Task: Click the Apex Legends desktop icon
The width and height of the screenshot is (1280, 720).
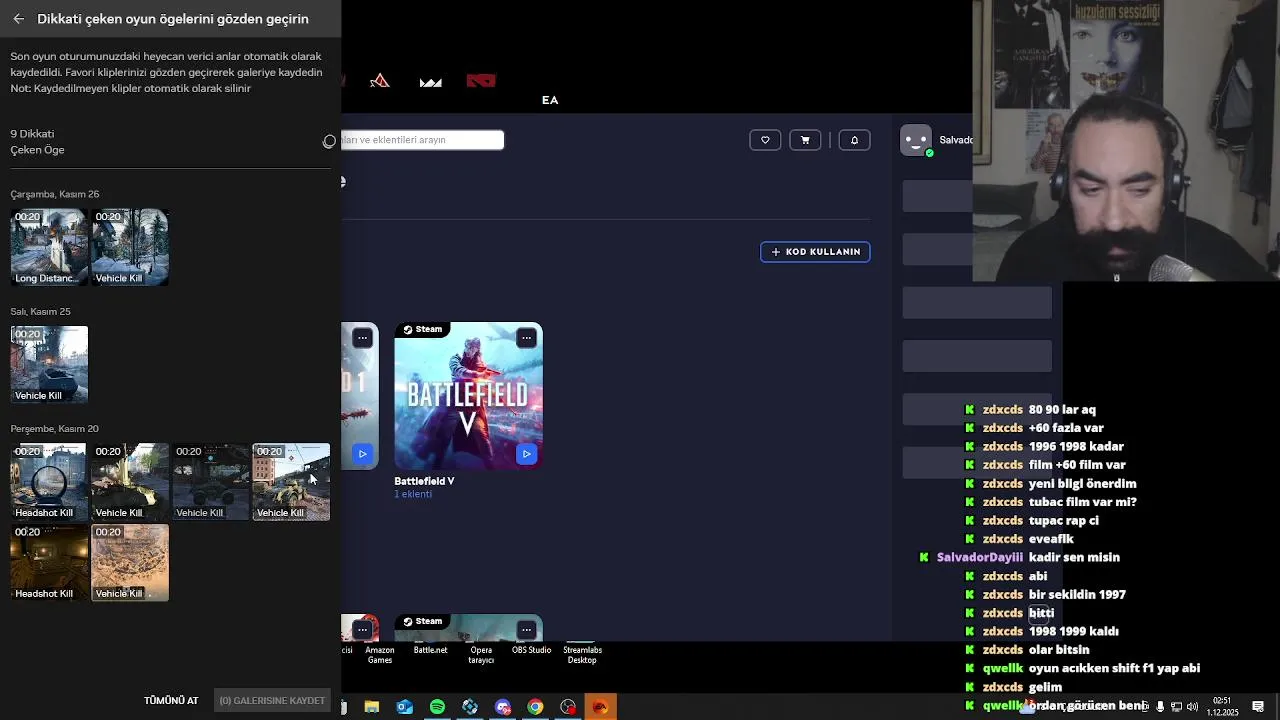Action: [x=379, y=81]
